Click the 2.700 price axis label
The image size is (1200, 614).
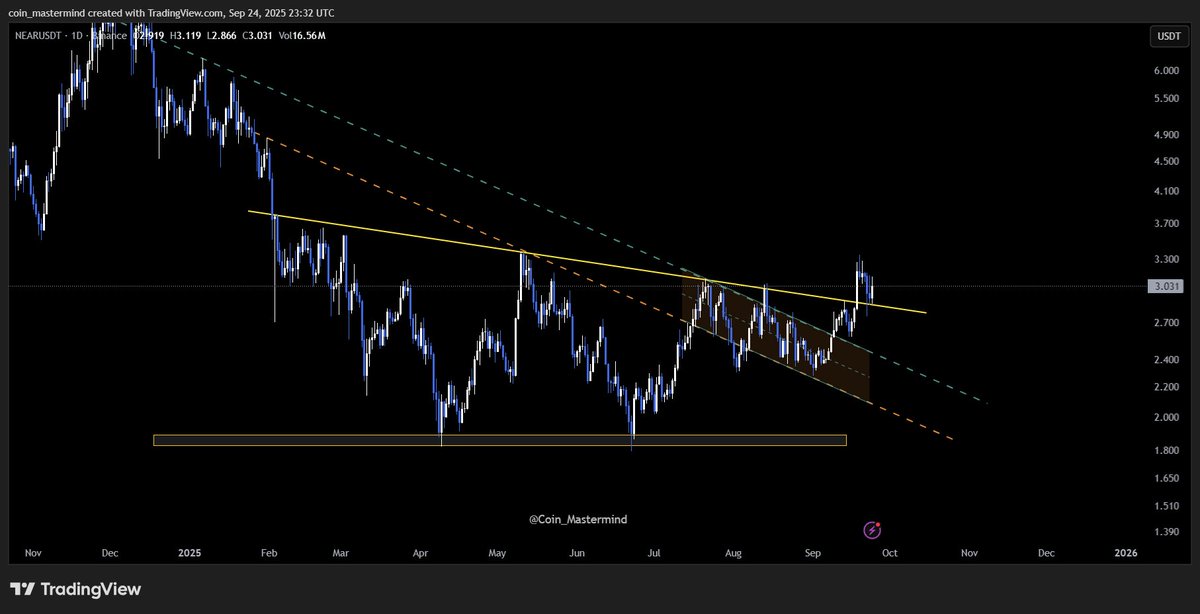(x=1167, y=323)
